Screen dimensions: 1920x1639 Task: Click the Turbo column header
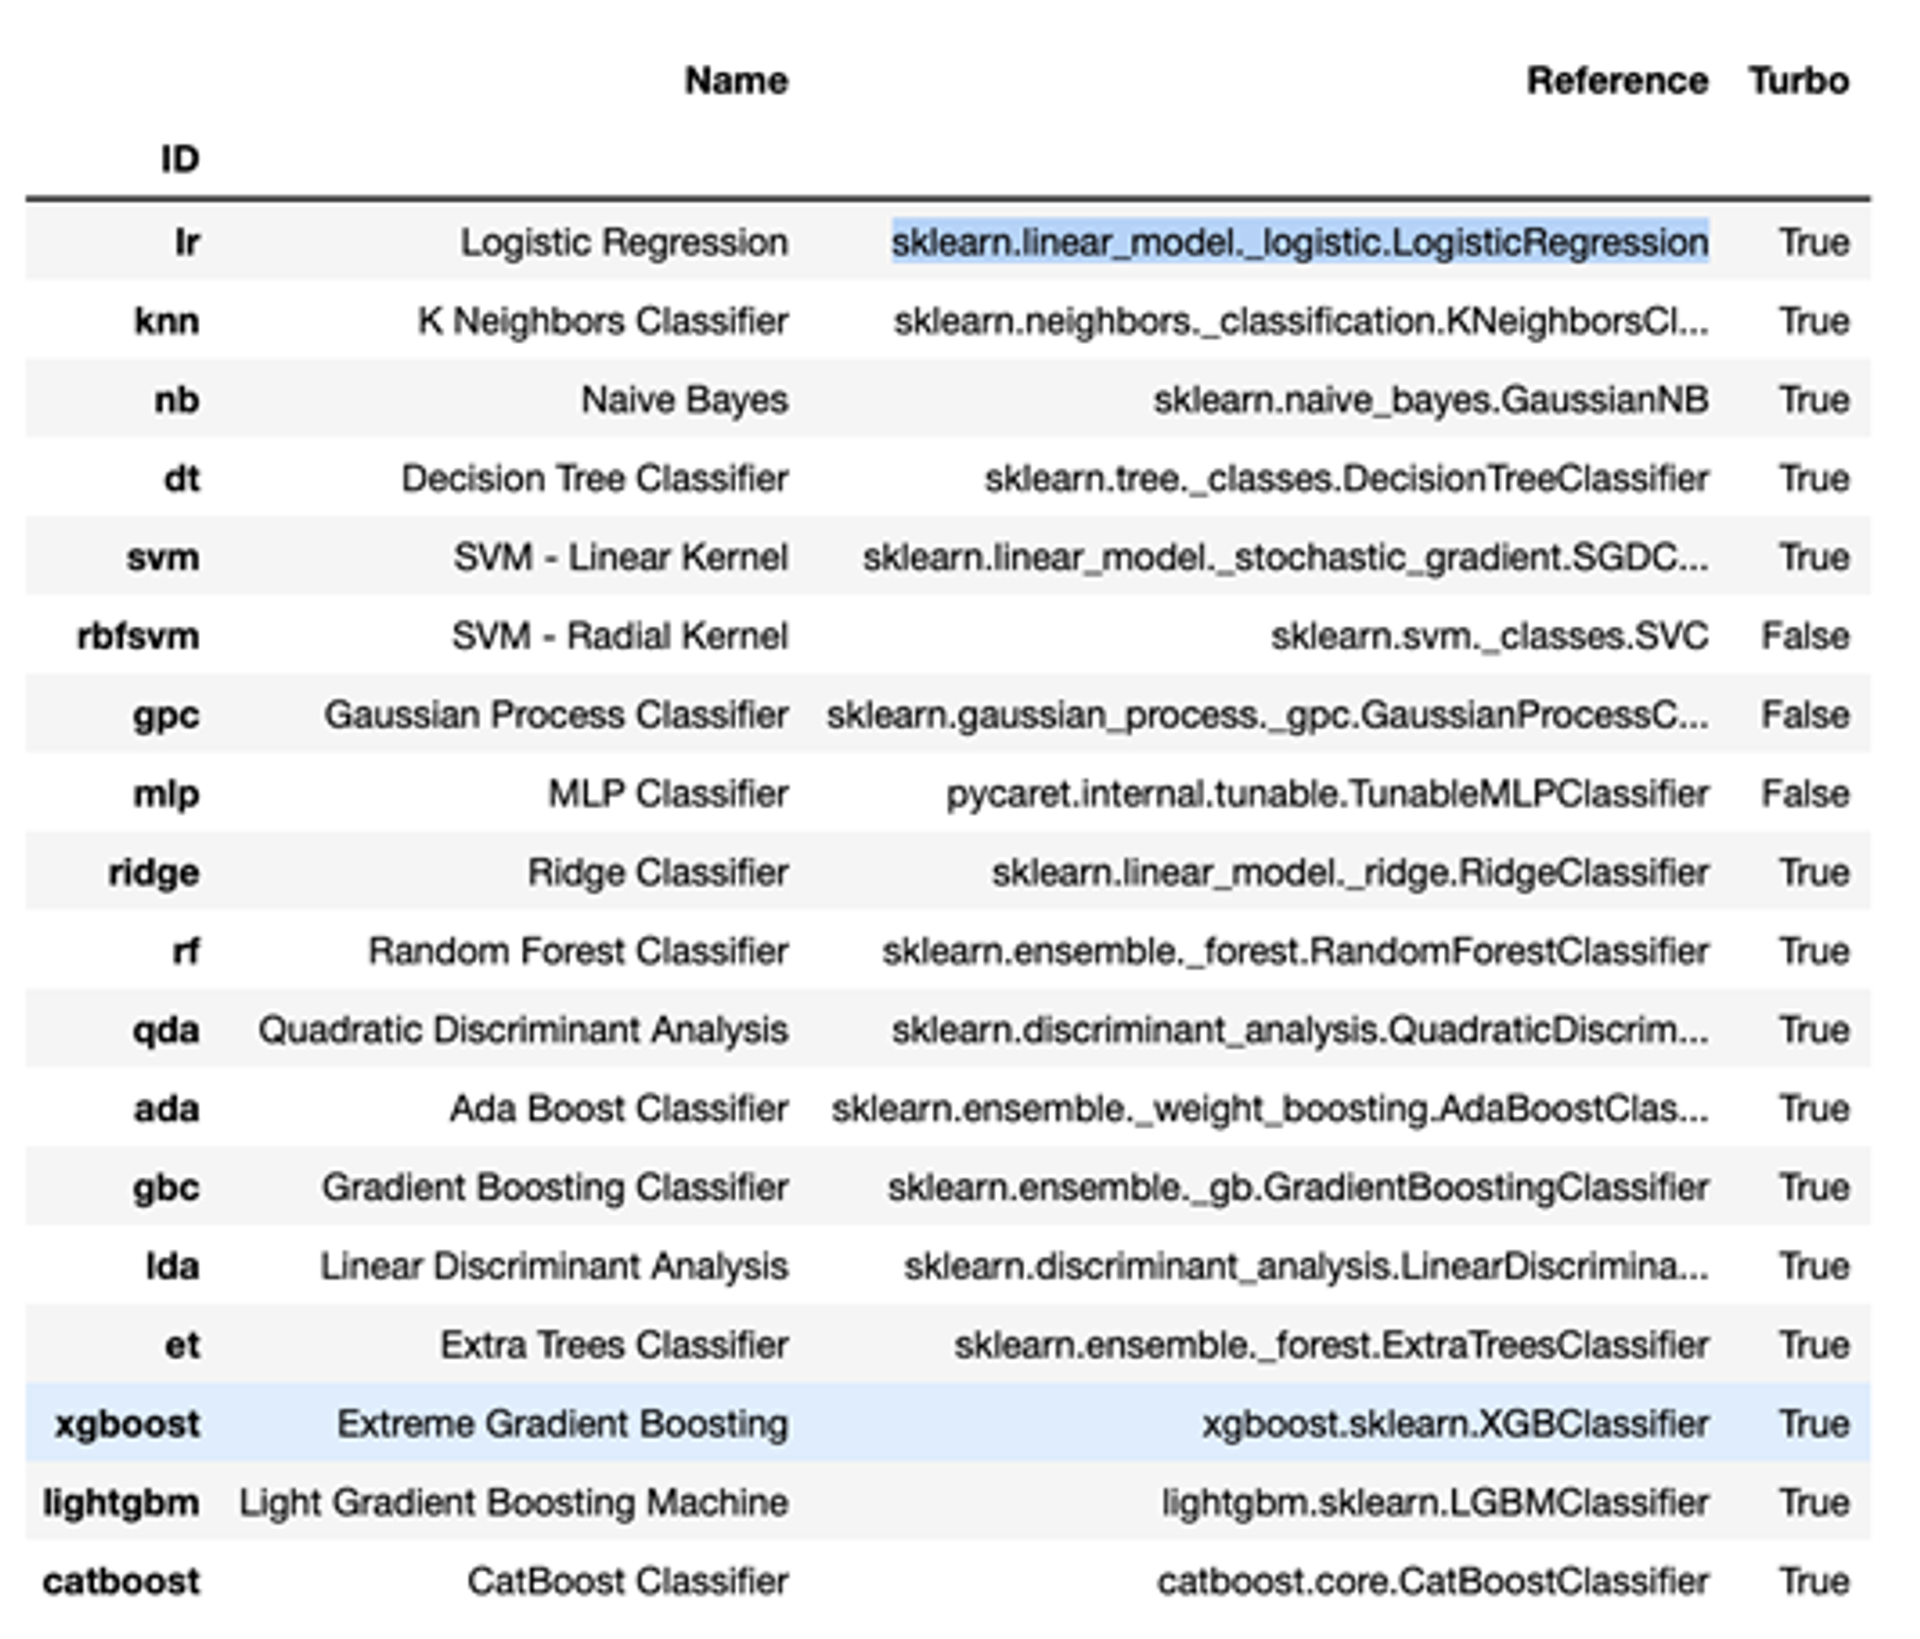[1798, 81]
